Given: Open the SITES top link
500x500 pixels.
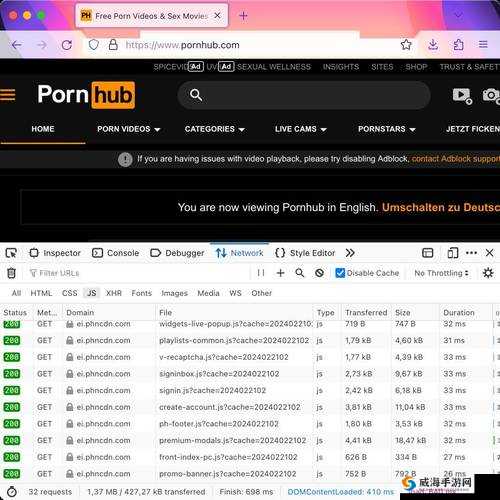Looking at the screenshot, I should click(x=382, y=67).
